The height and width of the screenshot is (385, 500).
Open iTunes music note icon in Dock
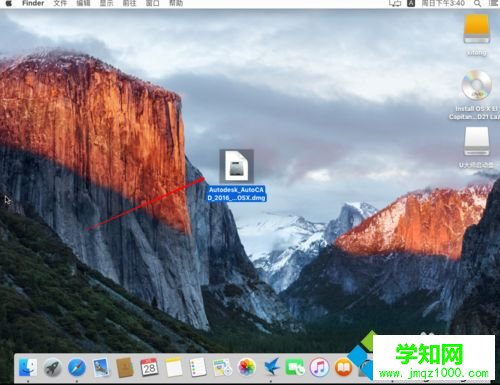click(319, 367)
